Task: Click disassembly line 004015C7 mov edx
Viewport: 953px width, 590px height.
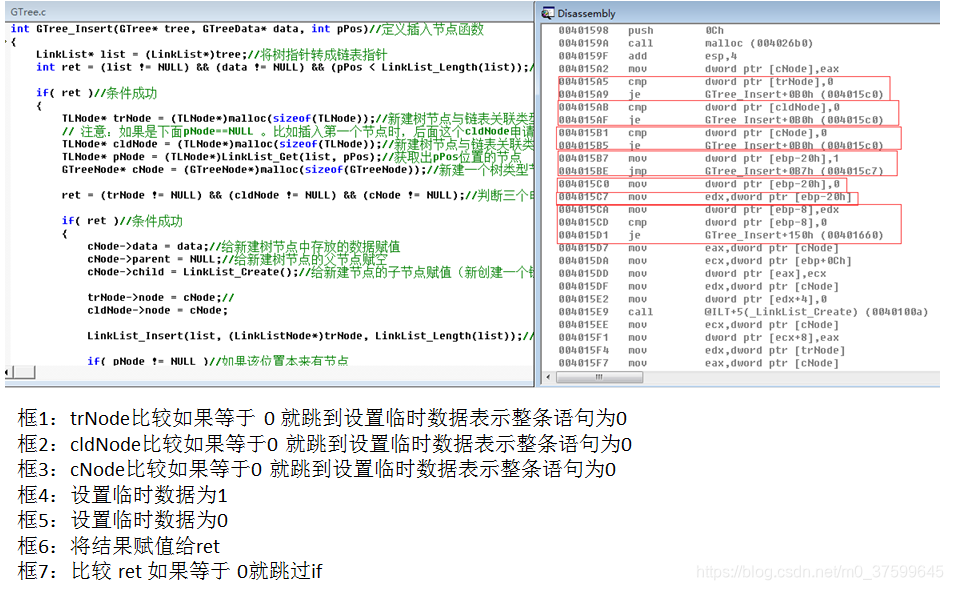Action: (706, 196)
